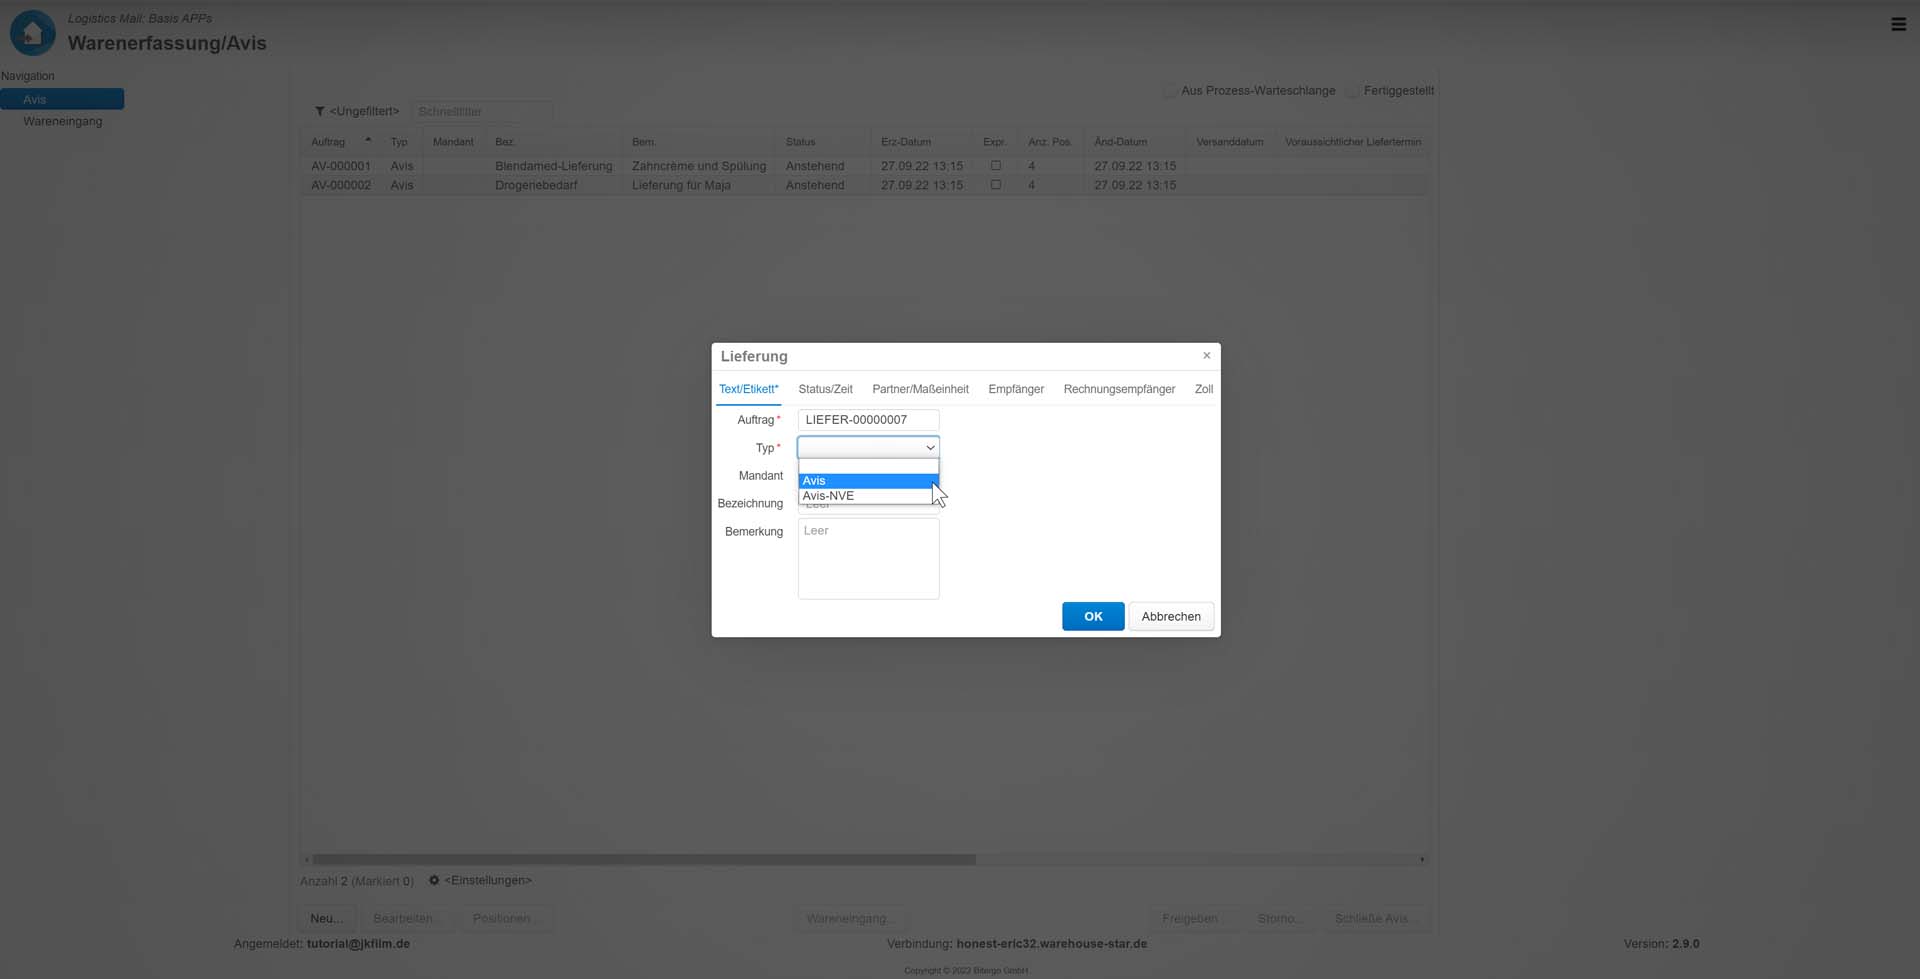Click the Blendamed-Lieferung cell
1920x979 pixels.
click(553, 166)
